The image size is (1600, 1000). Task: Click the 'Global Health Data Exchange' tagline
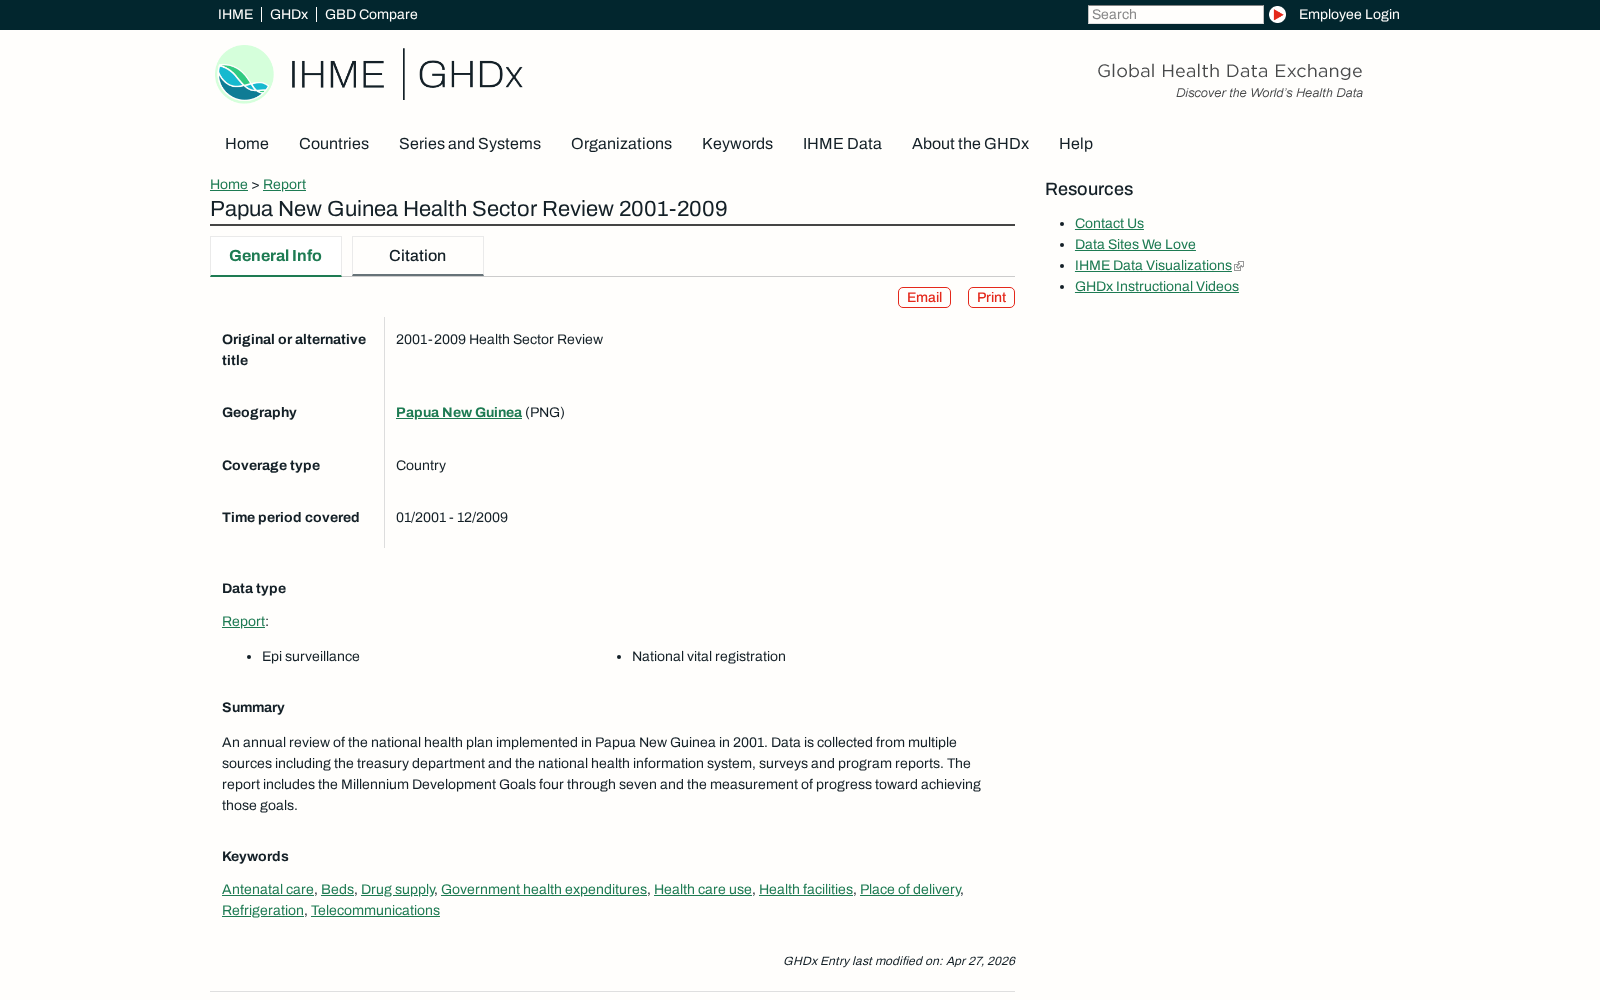tap(1230, 71)
